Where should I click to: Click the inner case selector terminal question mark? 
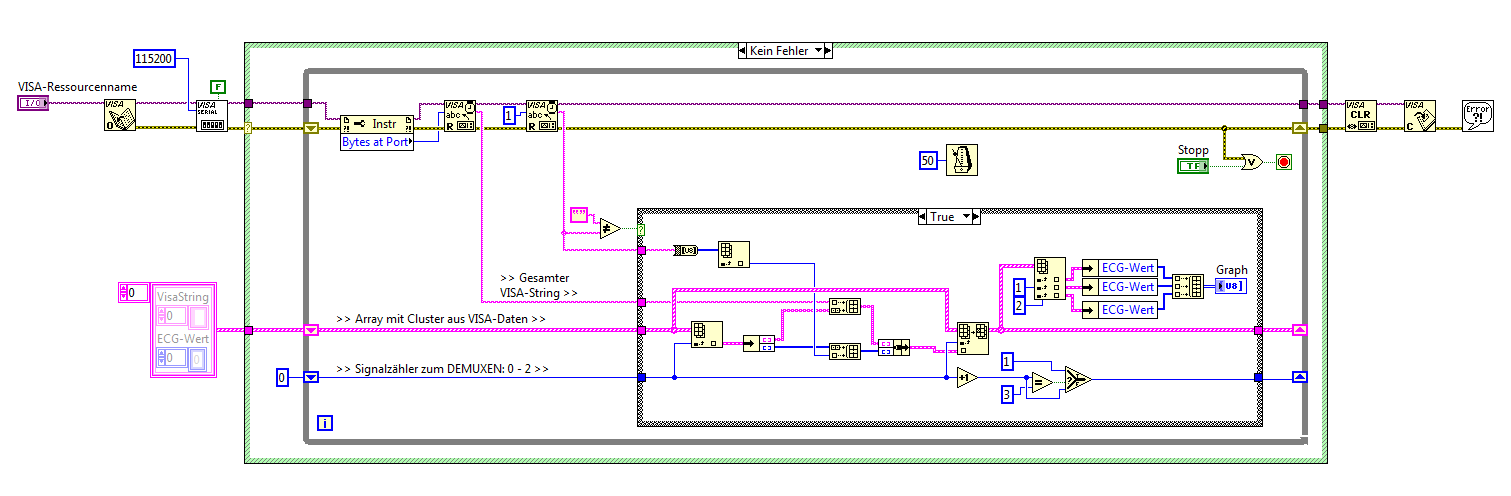(642, 229)
